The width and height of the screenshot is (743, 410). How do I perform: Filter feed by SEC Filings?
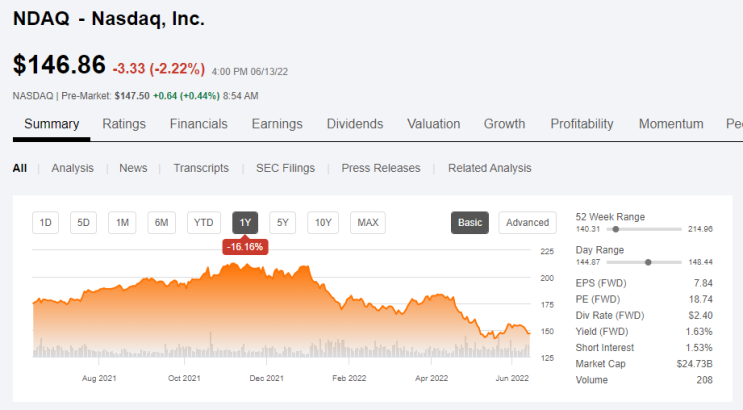285,168
